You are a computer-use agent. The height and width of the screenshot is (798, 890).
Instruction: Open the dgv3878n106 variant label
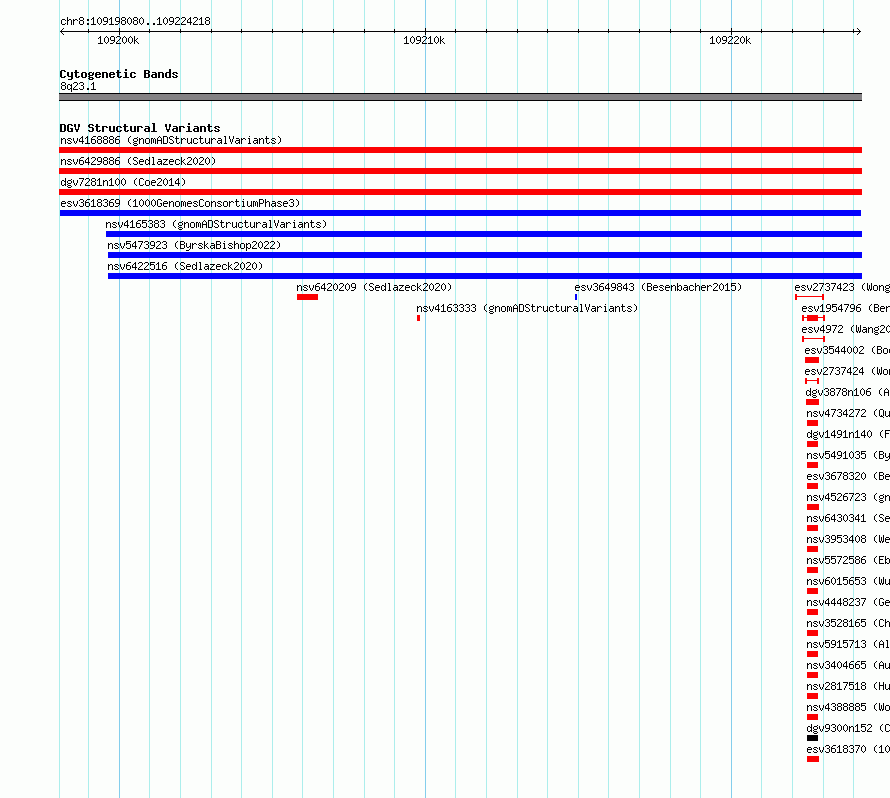[x=847, y=392]
